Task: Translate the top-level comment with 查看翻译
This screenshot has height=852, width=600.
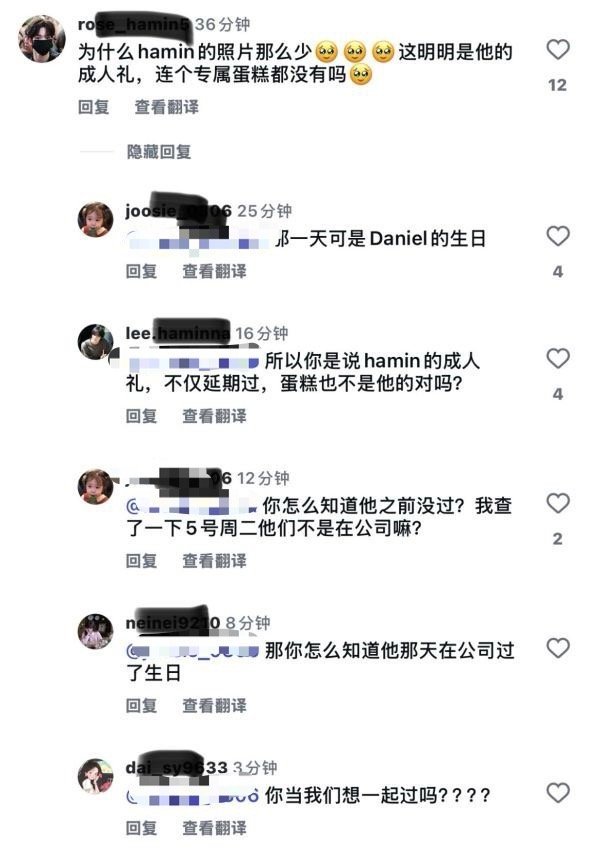Action: point(167,106)
